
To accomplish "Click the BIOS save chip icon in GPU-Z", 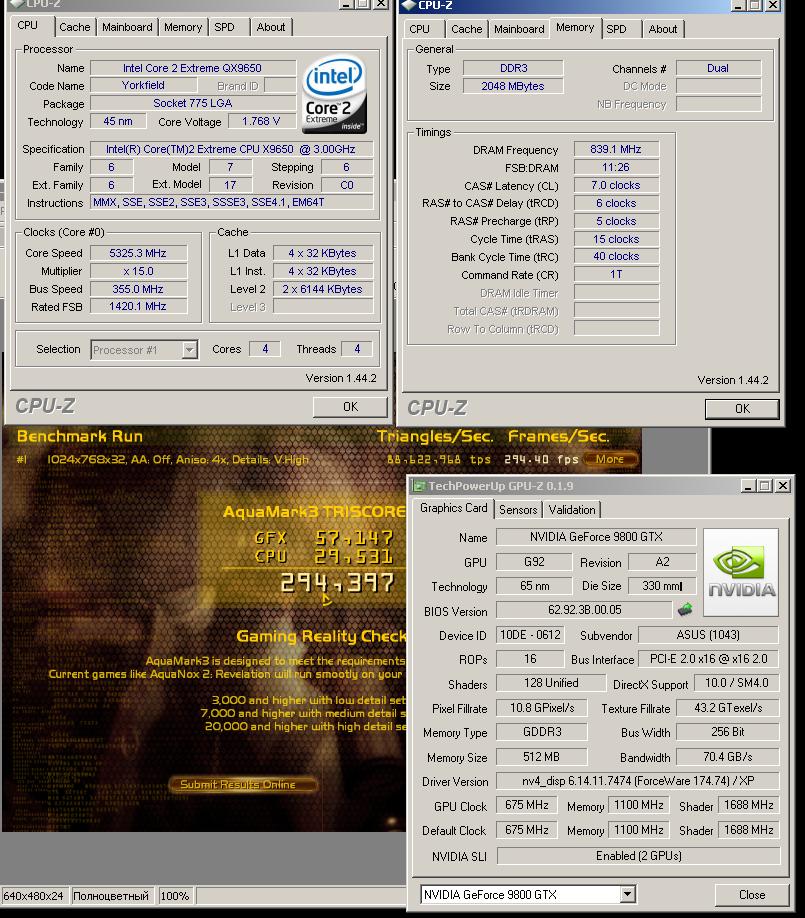I will (685, 610).
